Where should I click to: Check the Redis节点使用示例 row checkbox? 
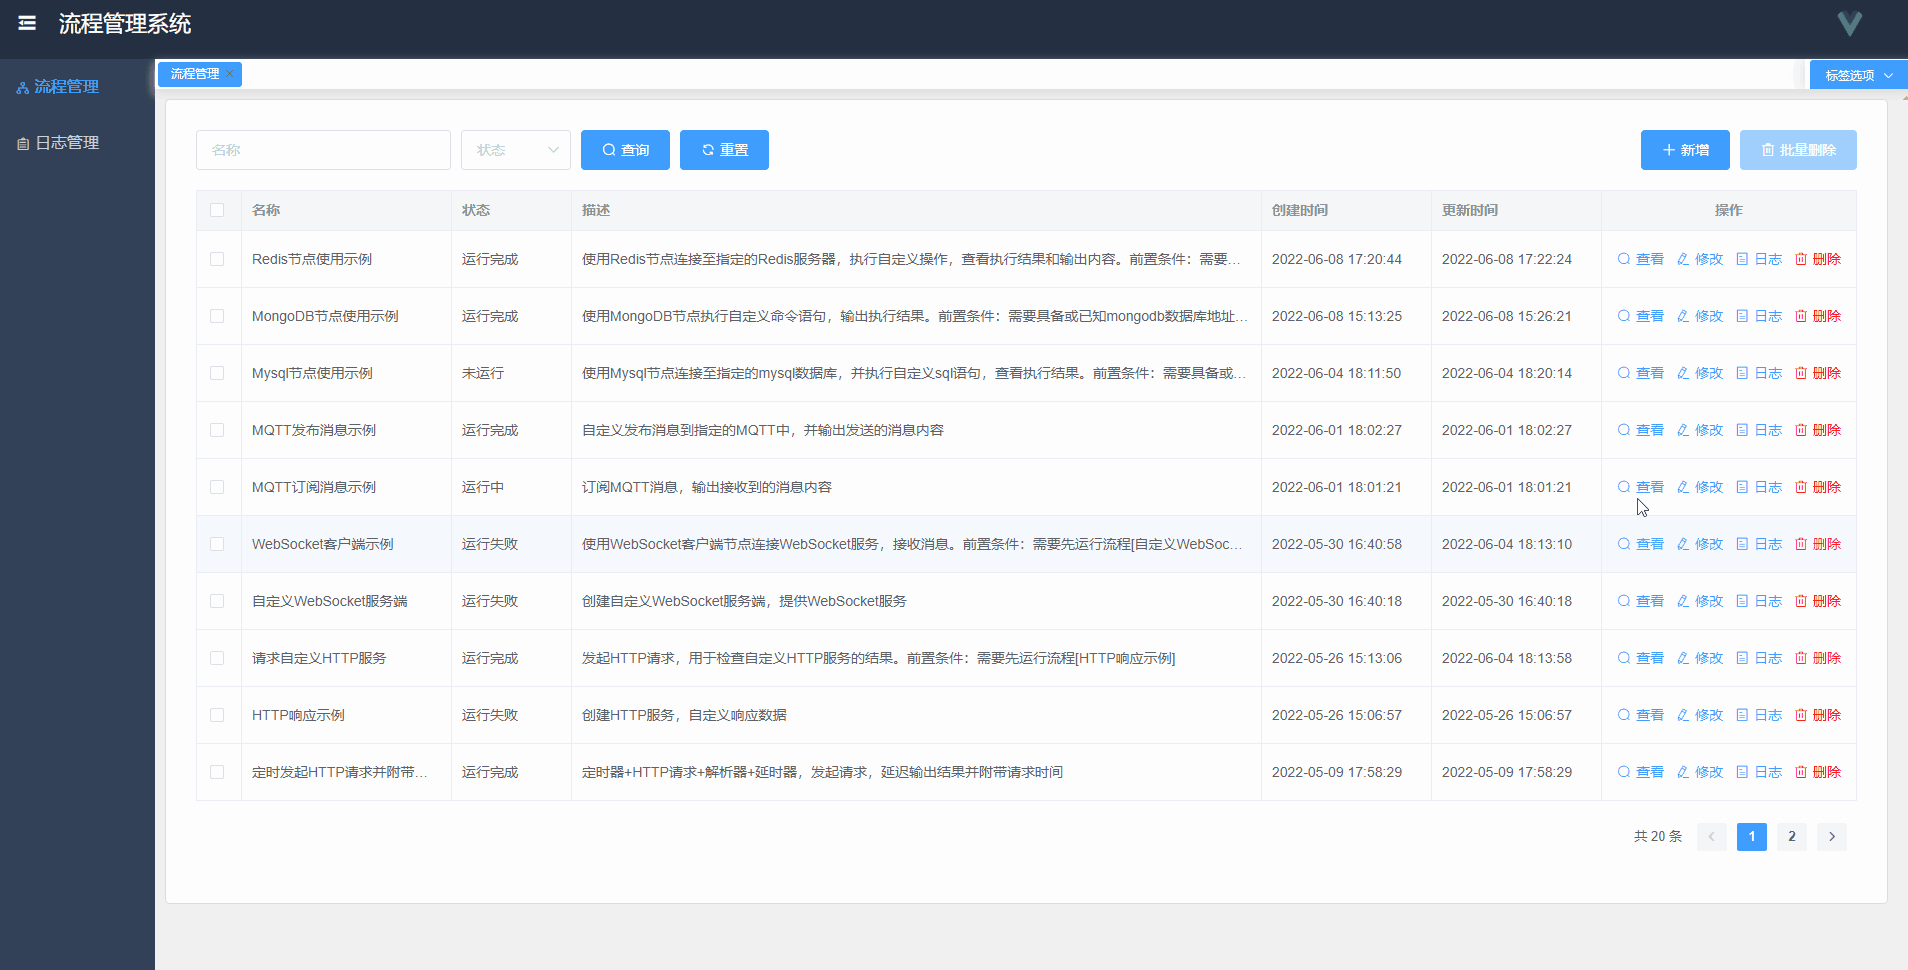217,259
